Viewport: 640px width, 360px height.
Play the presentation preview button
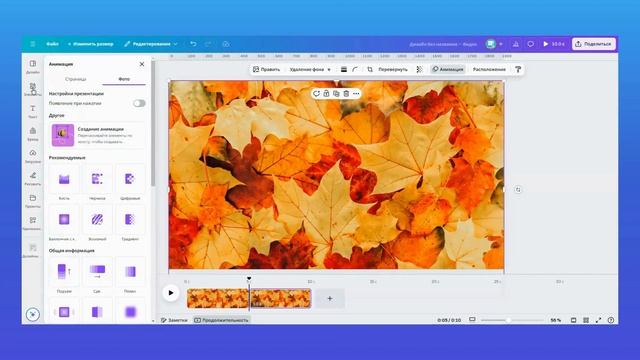point(553,44)
